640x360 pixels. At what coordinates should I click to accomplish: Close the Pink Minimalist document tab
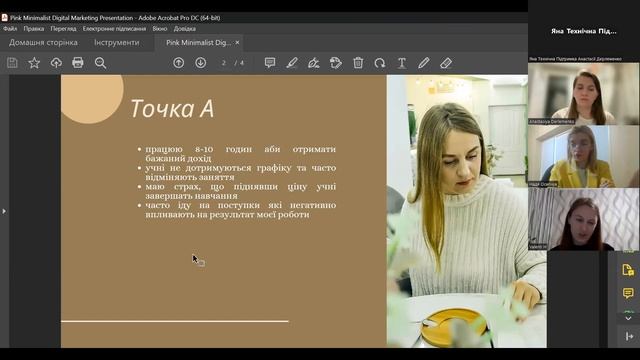[x=237, y=42]
